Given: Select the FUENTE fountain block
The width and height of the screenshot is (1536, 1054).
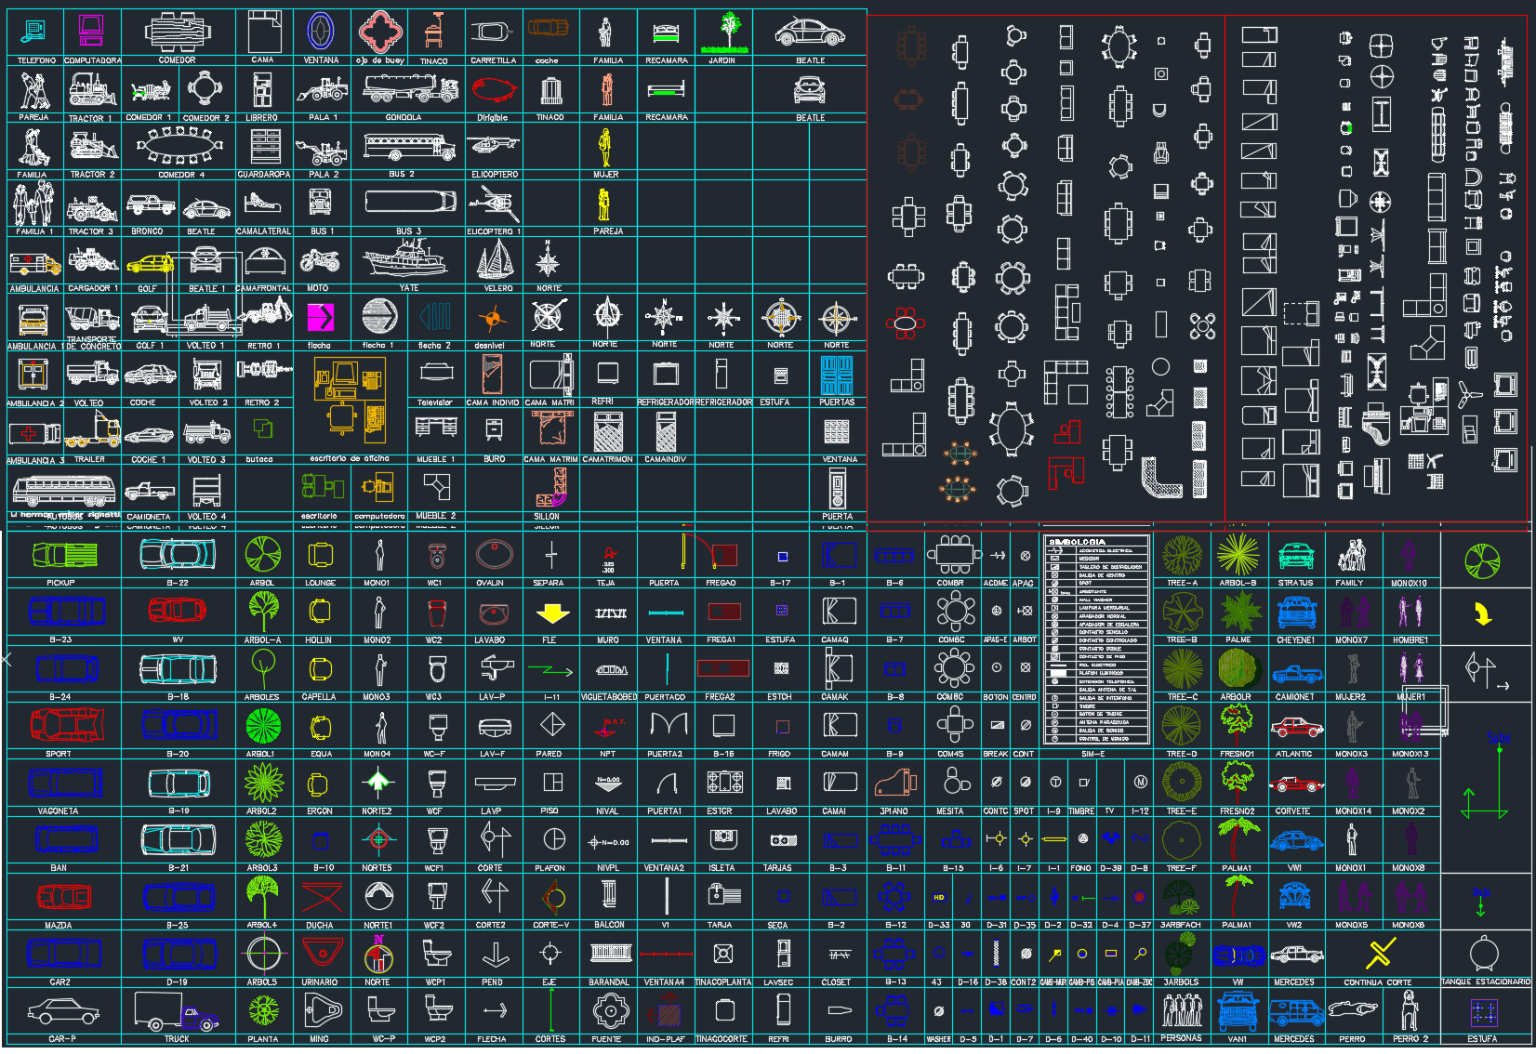Looking at the screenshot, I should point(609,1012).
